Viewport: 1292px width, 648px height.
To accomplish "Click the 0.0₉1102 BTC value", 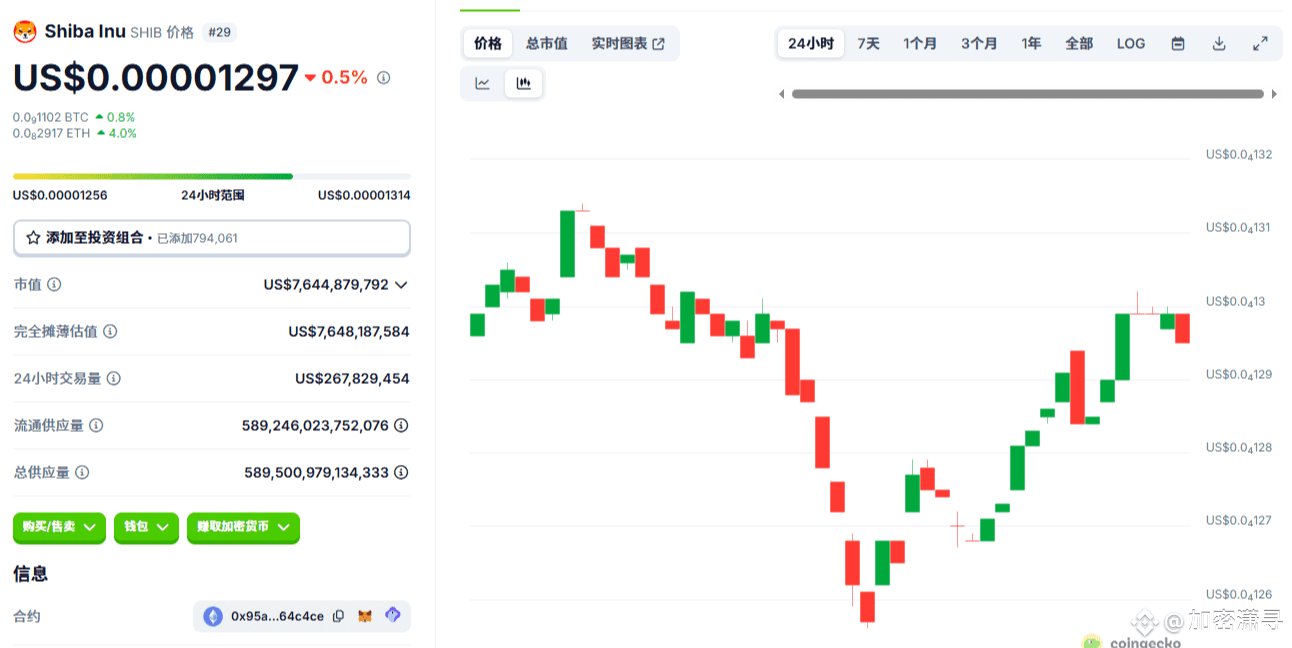I will click(x=51, y=117).
